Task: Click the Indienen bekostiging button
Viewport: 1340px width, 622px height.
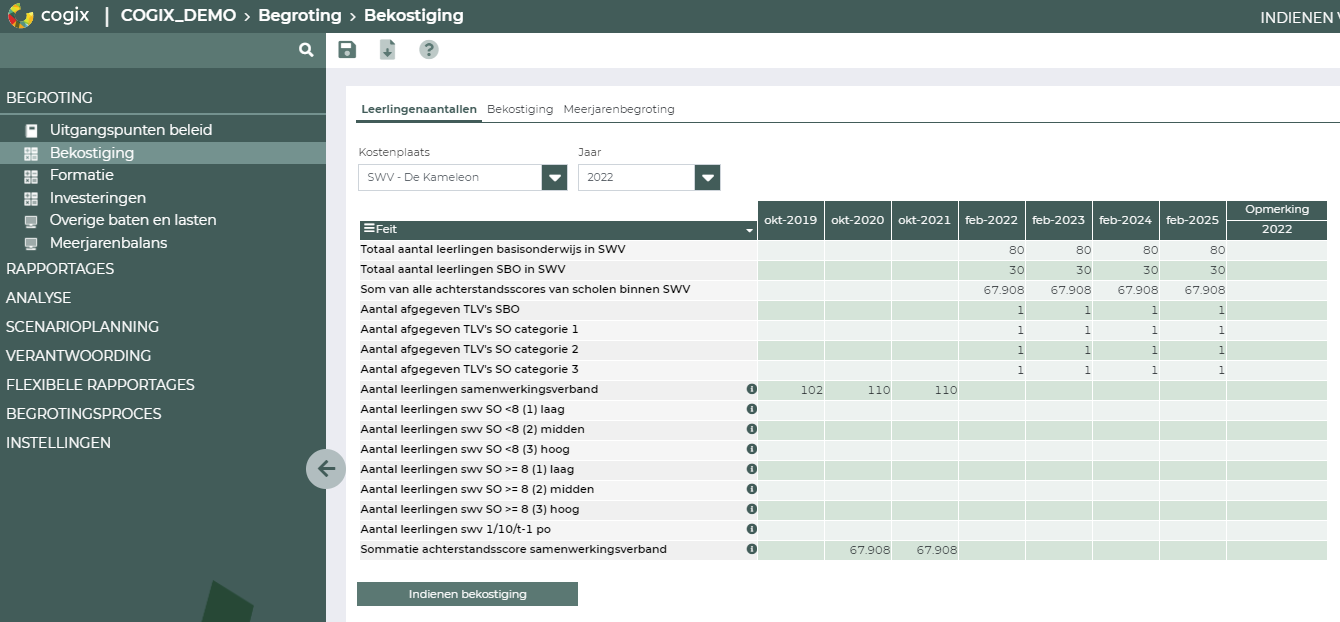Action: [467, 594]
